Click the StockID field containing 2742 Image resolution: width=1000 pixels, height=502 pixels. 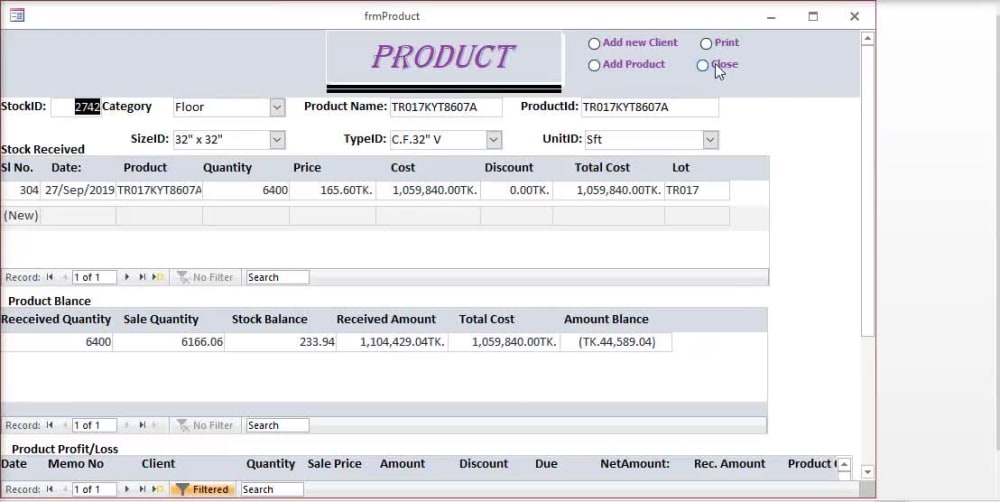(76, 107)
